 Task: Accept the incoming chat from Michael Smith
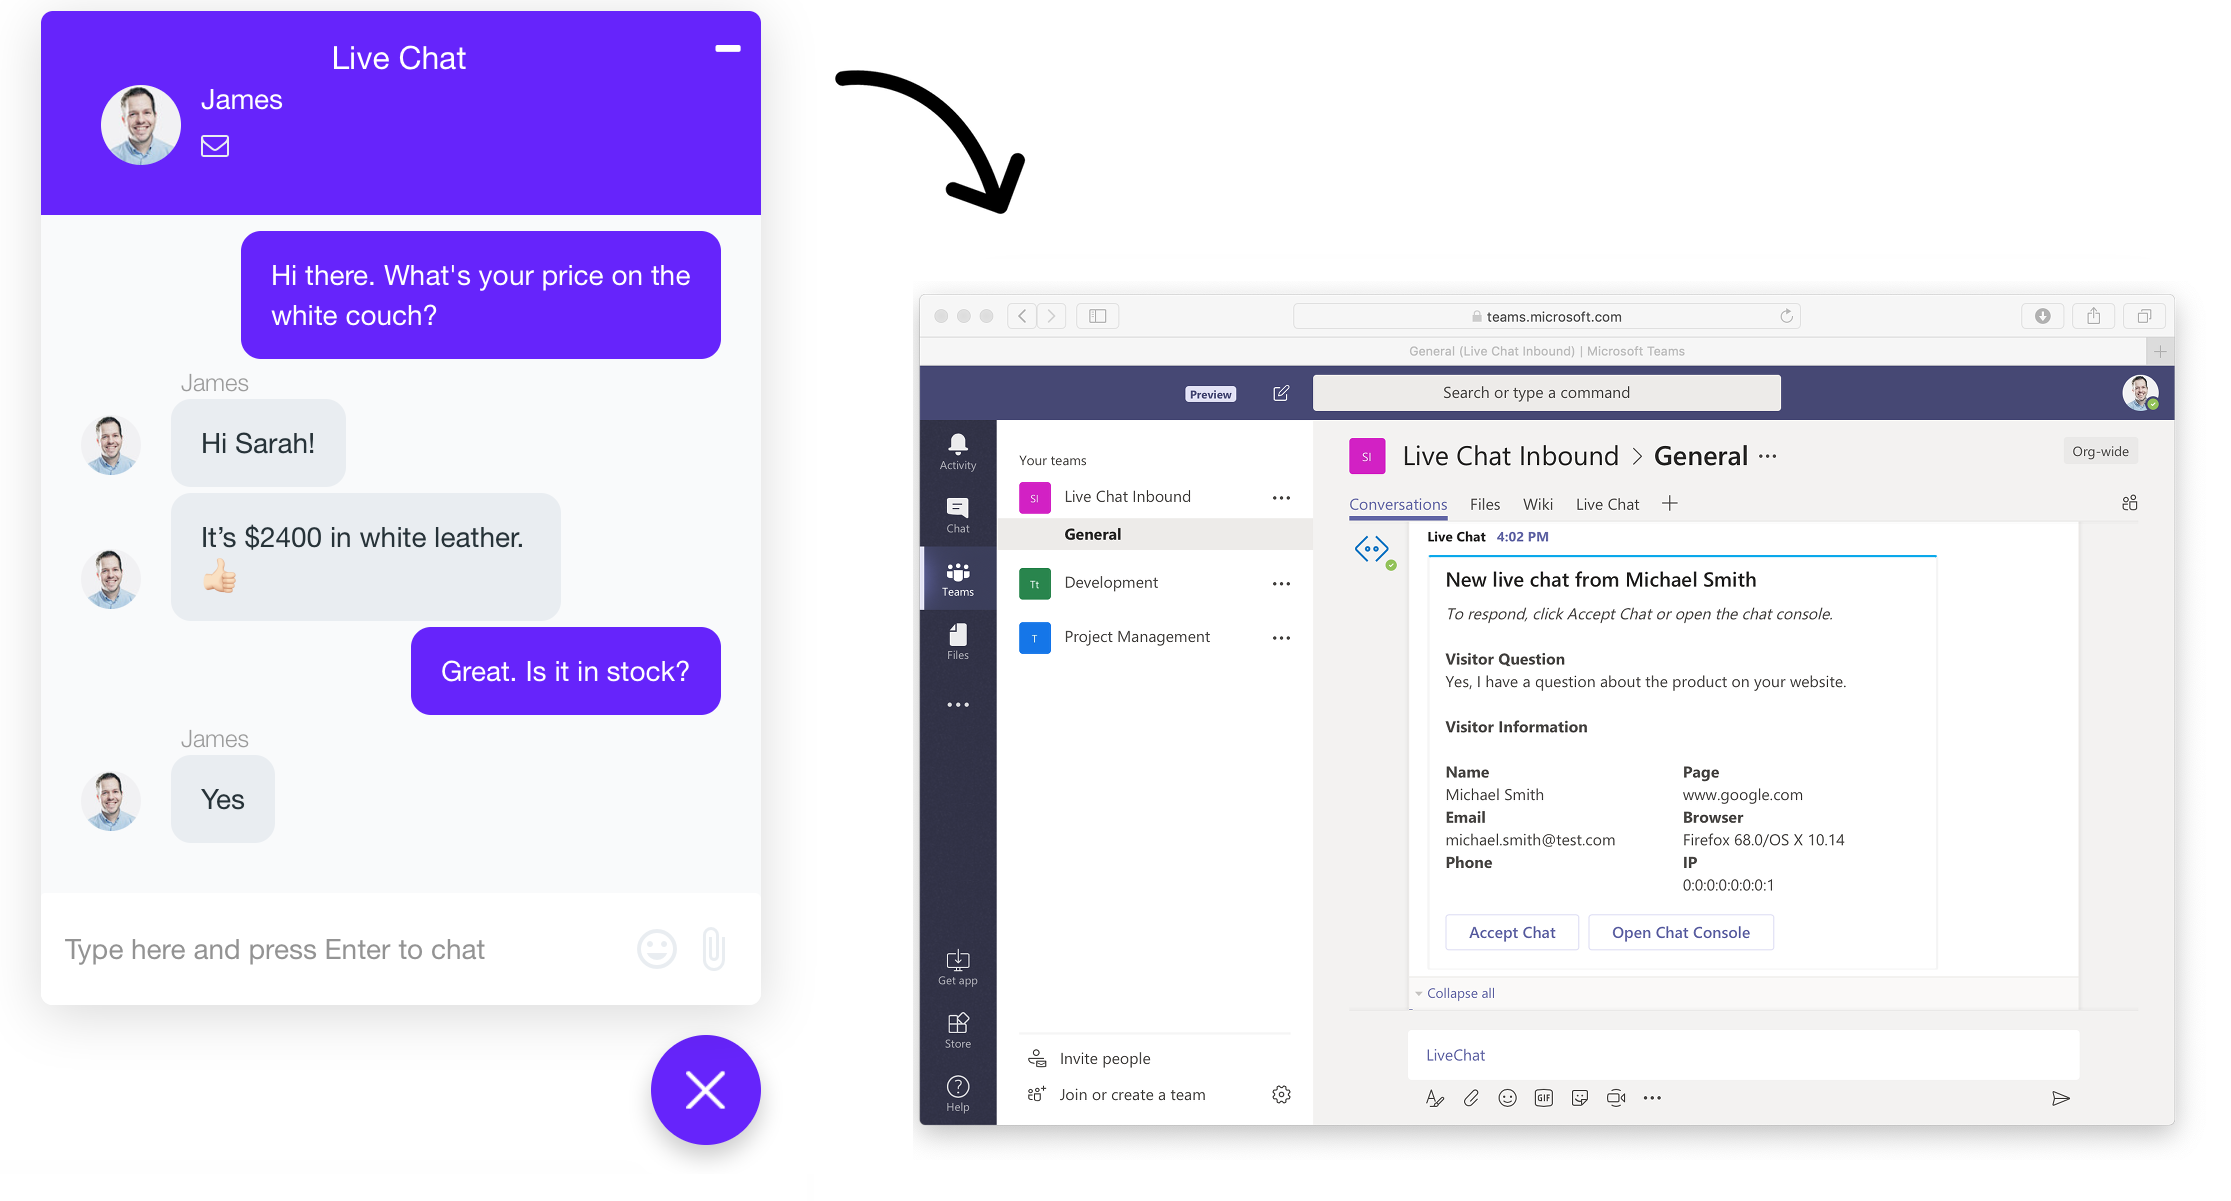pyautogui.click(x=1511, y=930)
